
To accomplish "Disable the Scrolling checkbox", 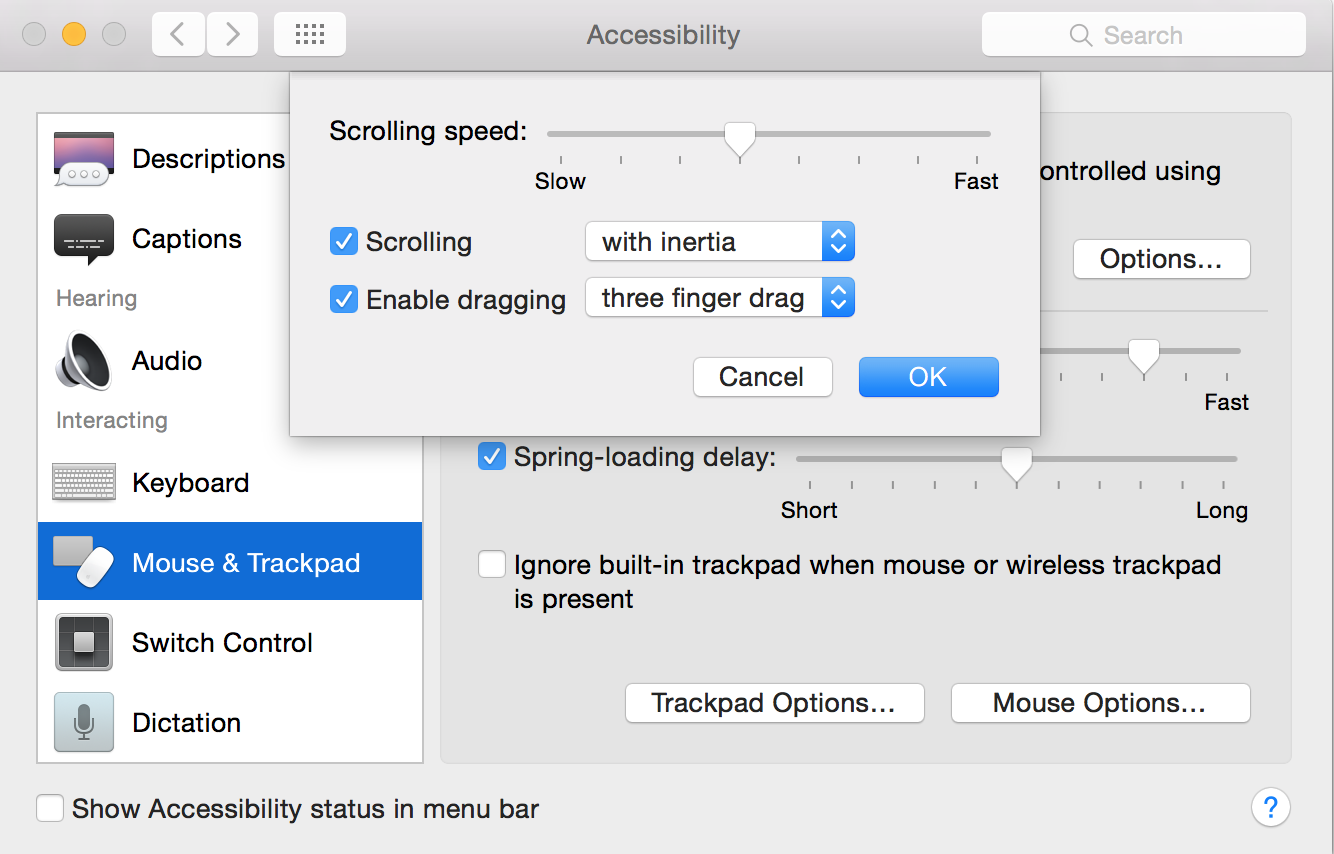I will [344, 242].
